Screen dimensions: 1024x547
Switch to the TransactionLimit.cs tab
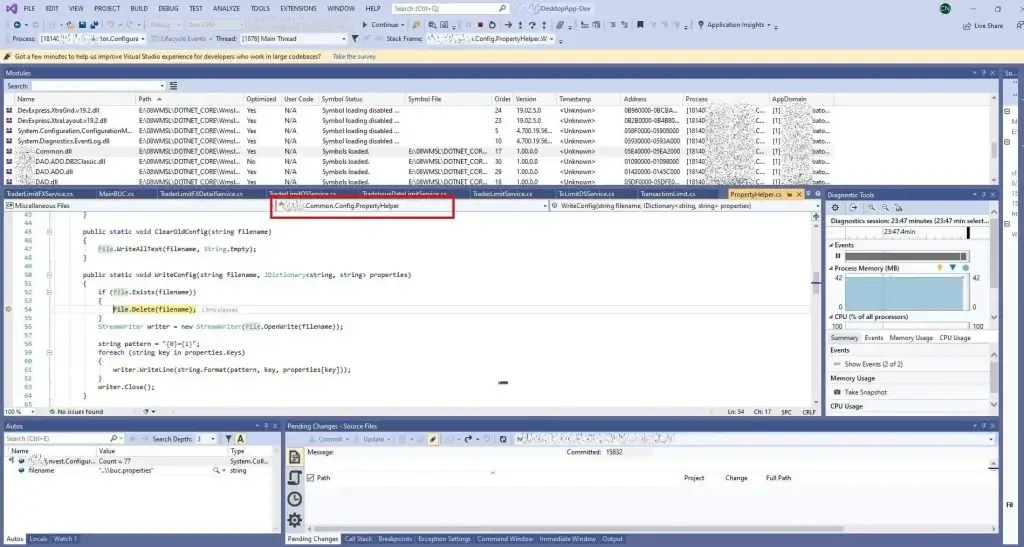coord(668,194)
